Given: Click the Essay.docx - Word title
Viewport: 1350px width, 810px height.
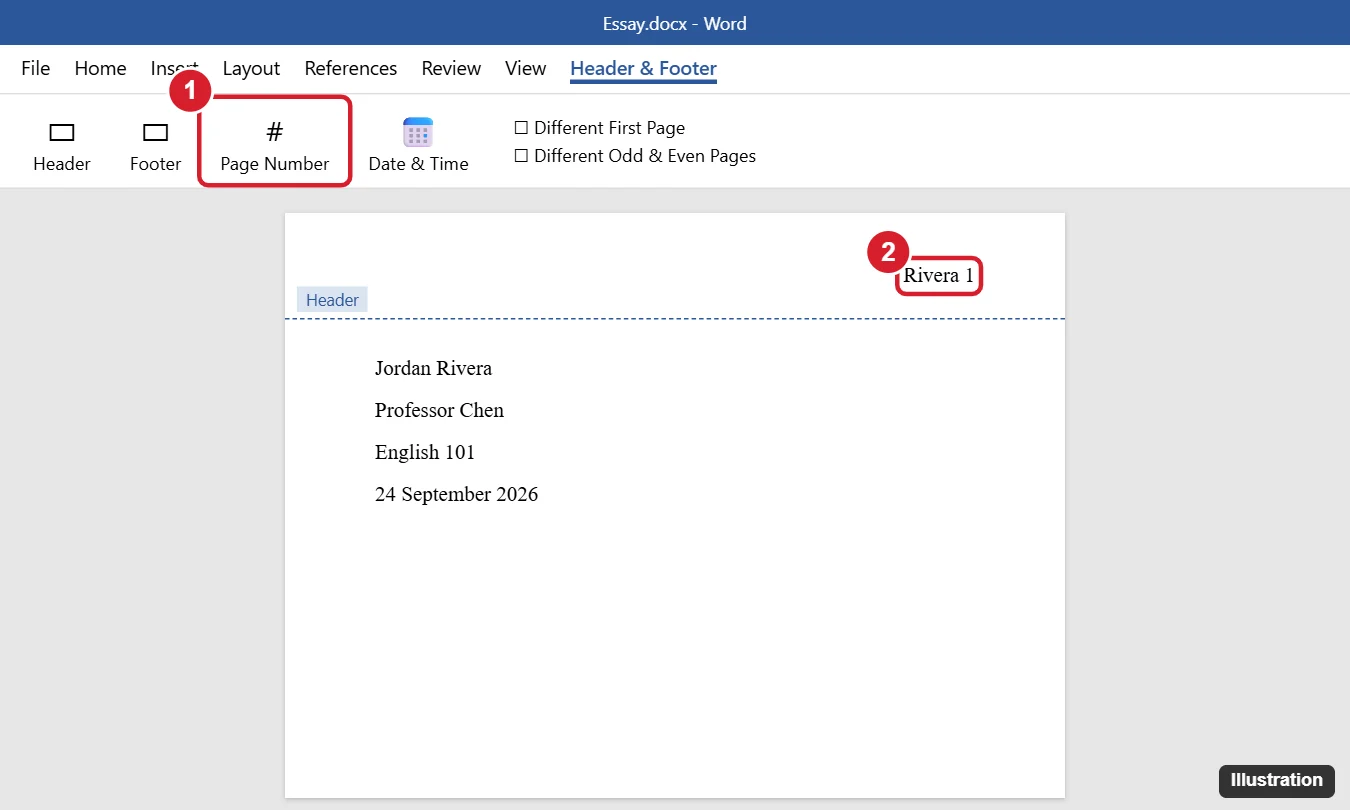Looking at the screenshot, I should pos(675,23).
